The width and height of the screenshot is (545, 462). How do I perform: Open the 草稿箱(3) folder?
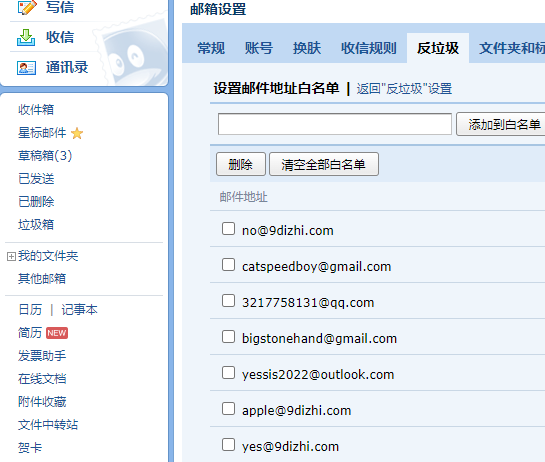45,156
